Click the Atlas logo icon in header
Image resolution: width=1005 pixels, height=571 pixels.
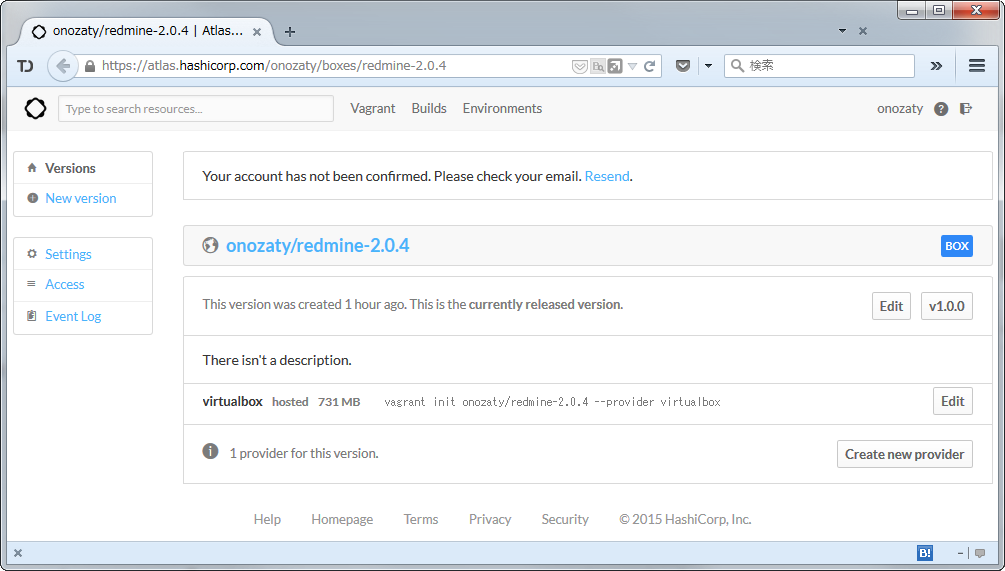pyautogui.click(x=35, y=108)
